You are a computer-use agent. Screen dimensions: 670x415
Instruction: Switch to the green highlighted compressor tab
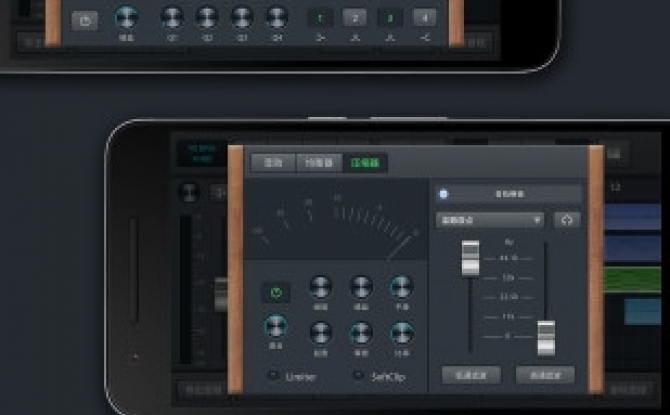[365, 163]
